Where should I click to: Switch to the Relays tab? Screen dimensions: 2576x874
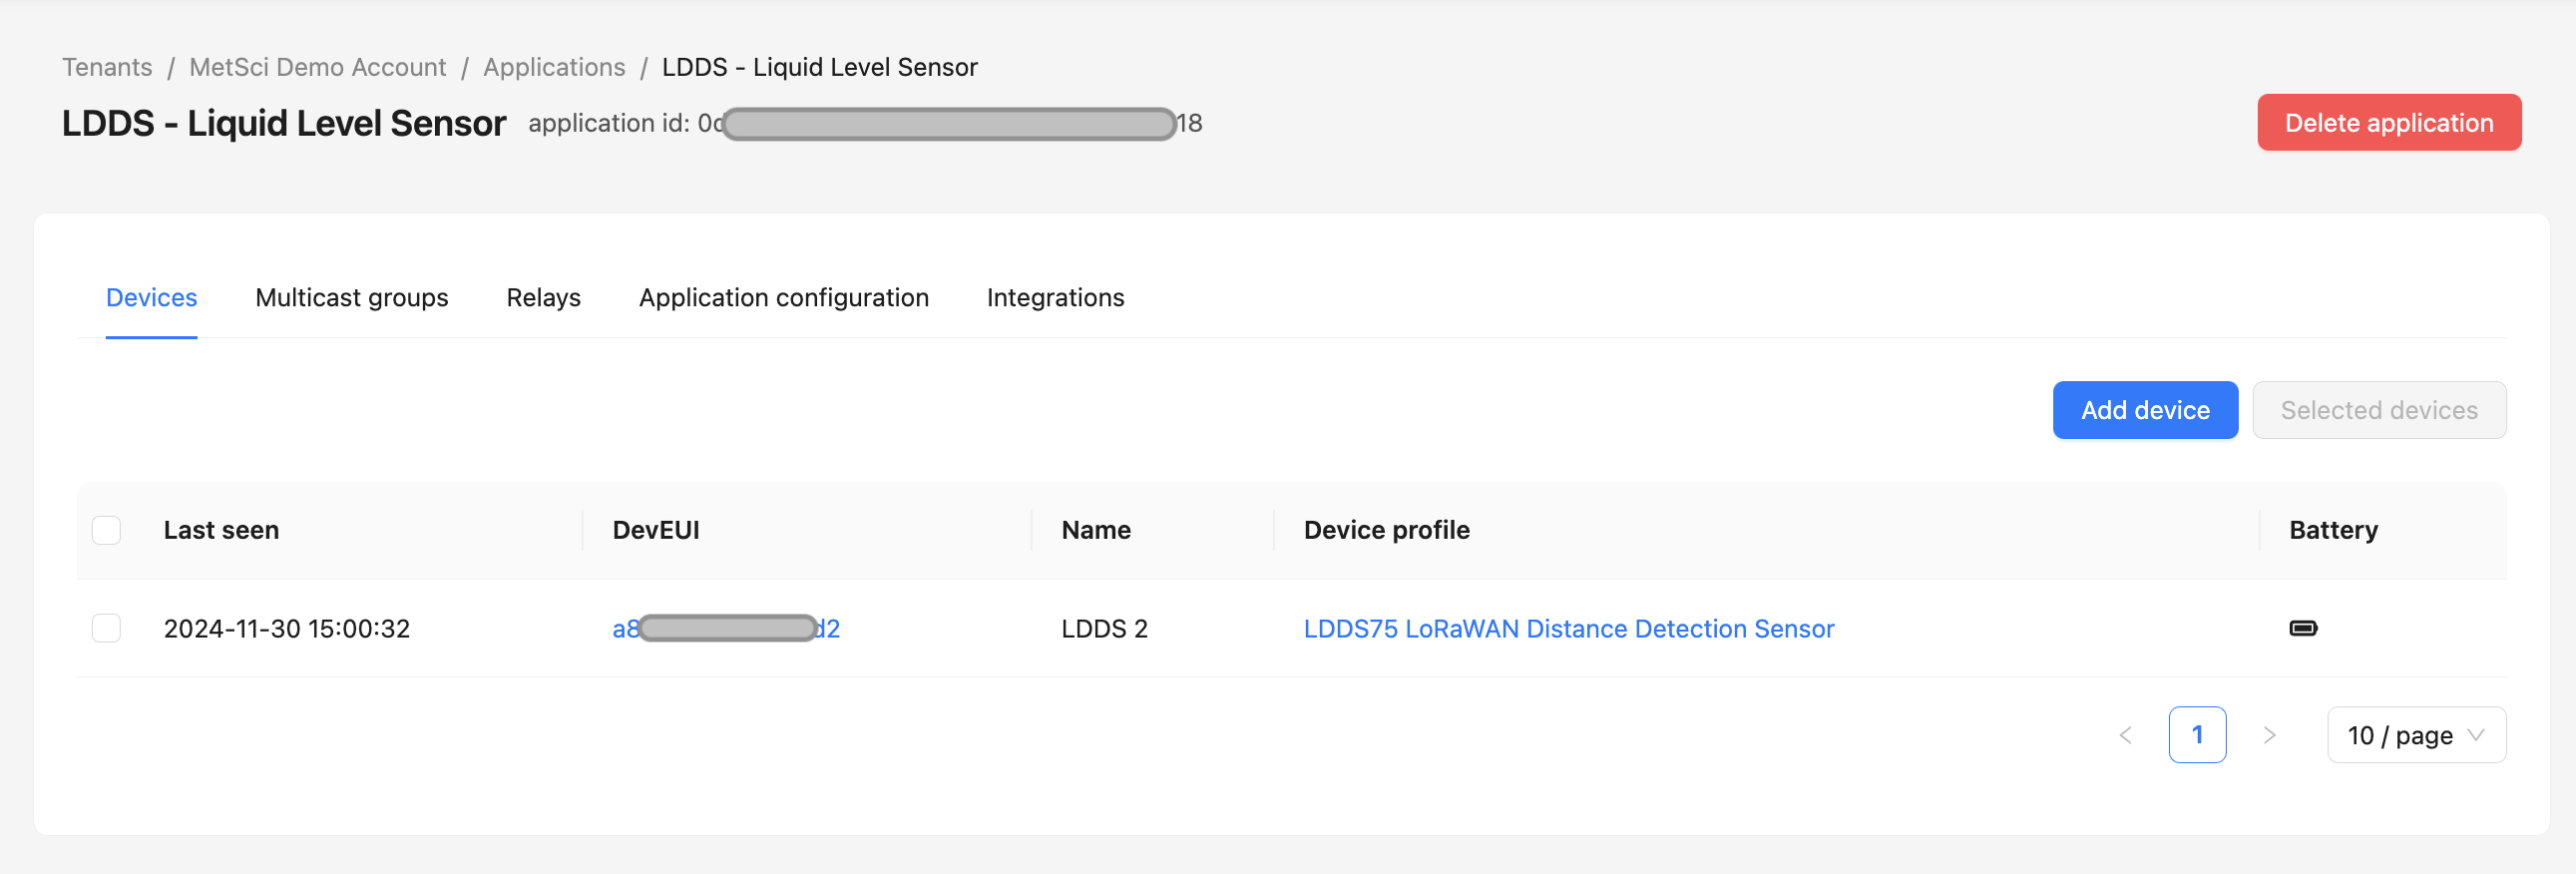coord(543,298)
